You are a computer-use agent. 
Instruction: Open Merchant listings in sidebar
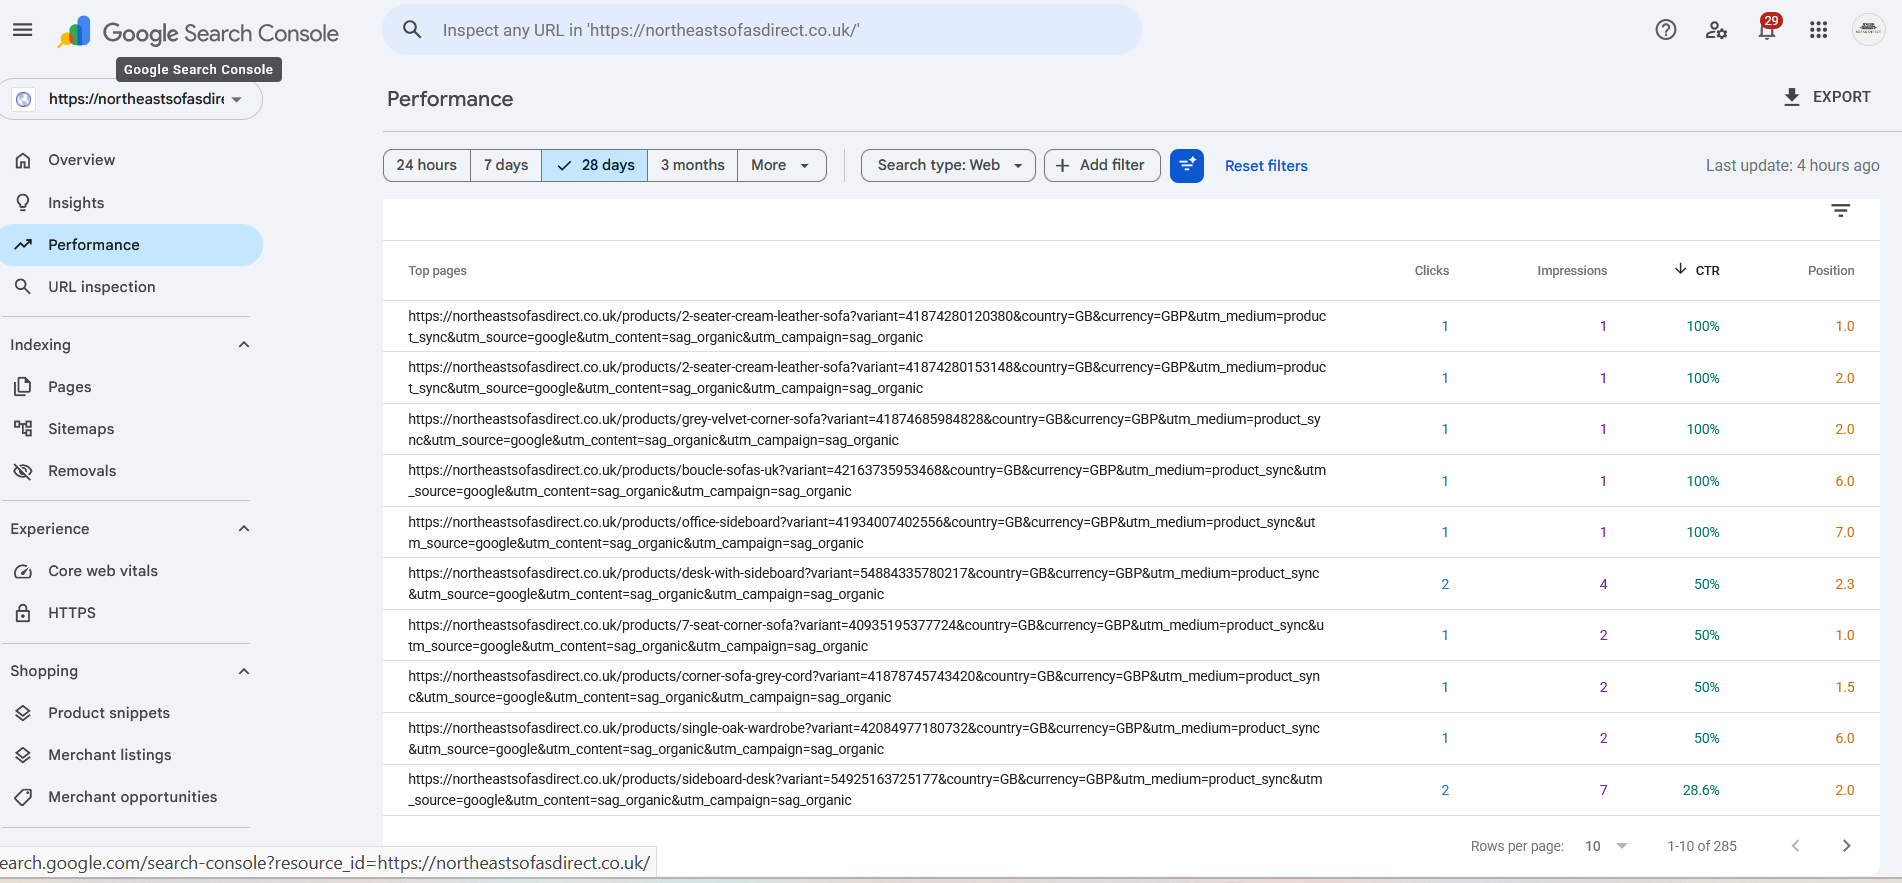110,755
